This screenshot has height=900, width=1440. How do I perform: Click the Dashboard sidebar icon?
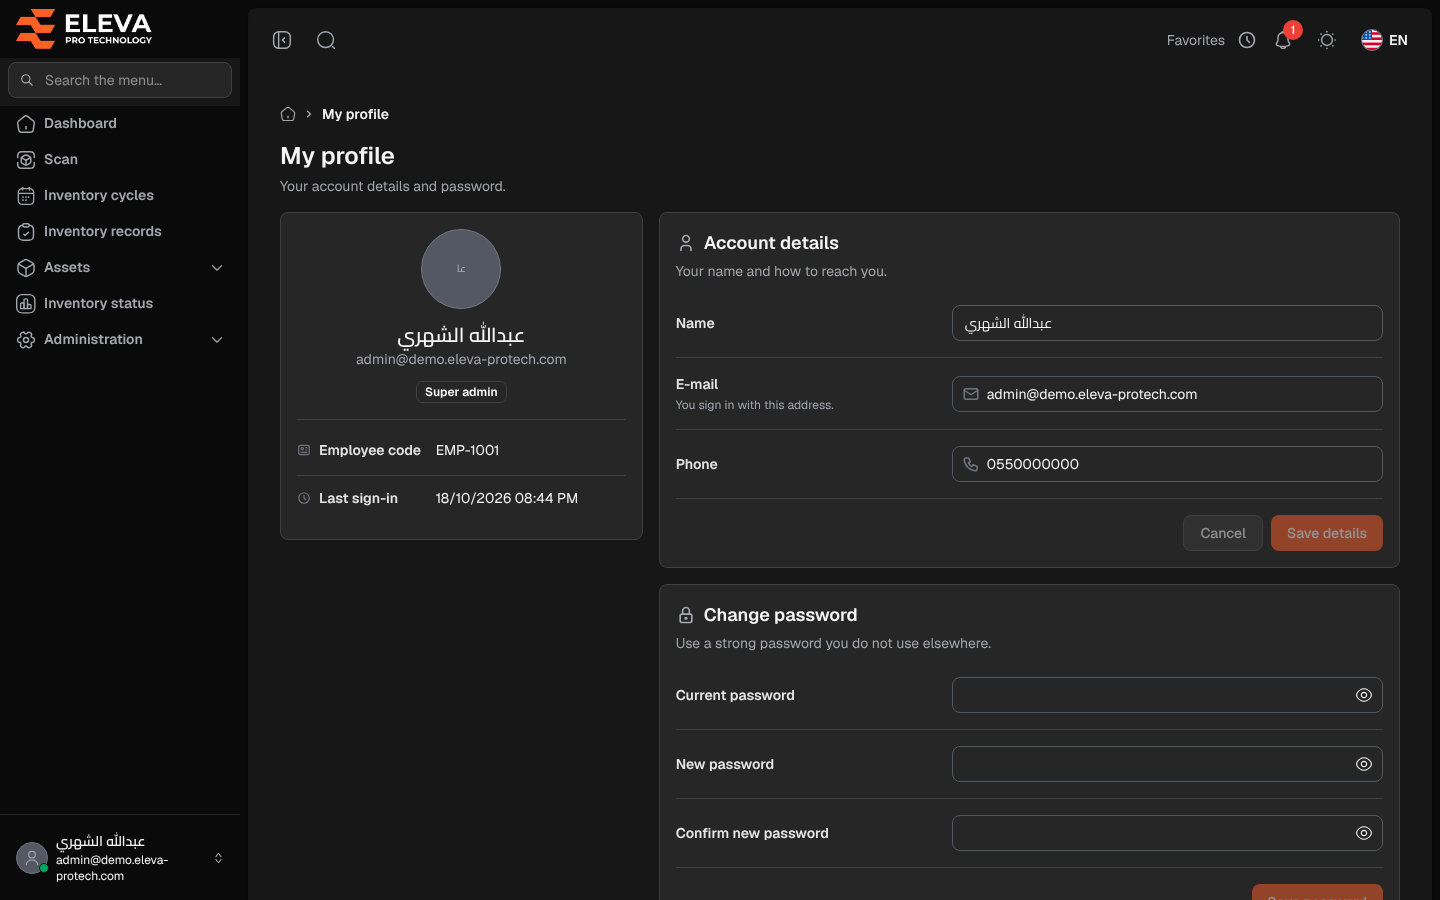(26, 124)
